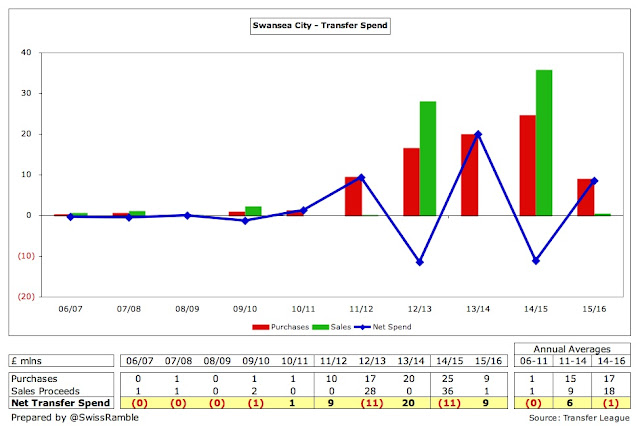Click the chart x-axis label 13/14
The image size is (640, 426).
[478, 309]
